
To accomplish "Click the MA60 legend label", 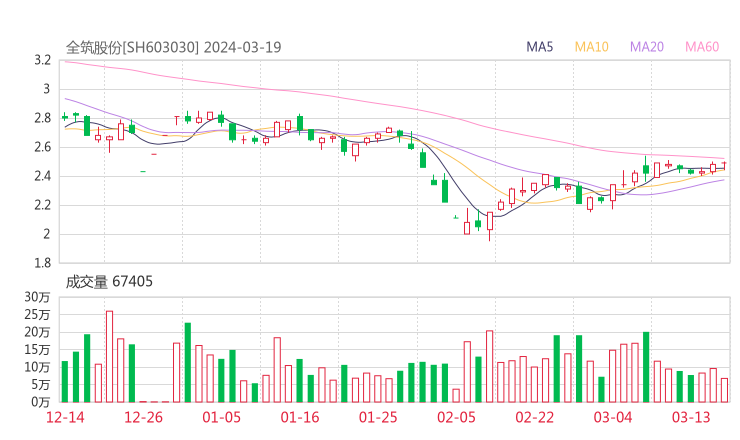I will coord(702,47).
